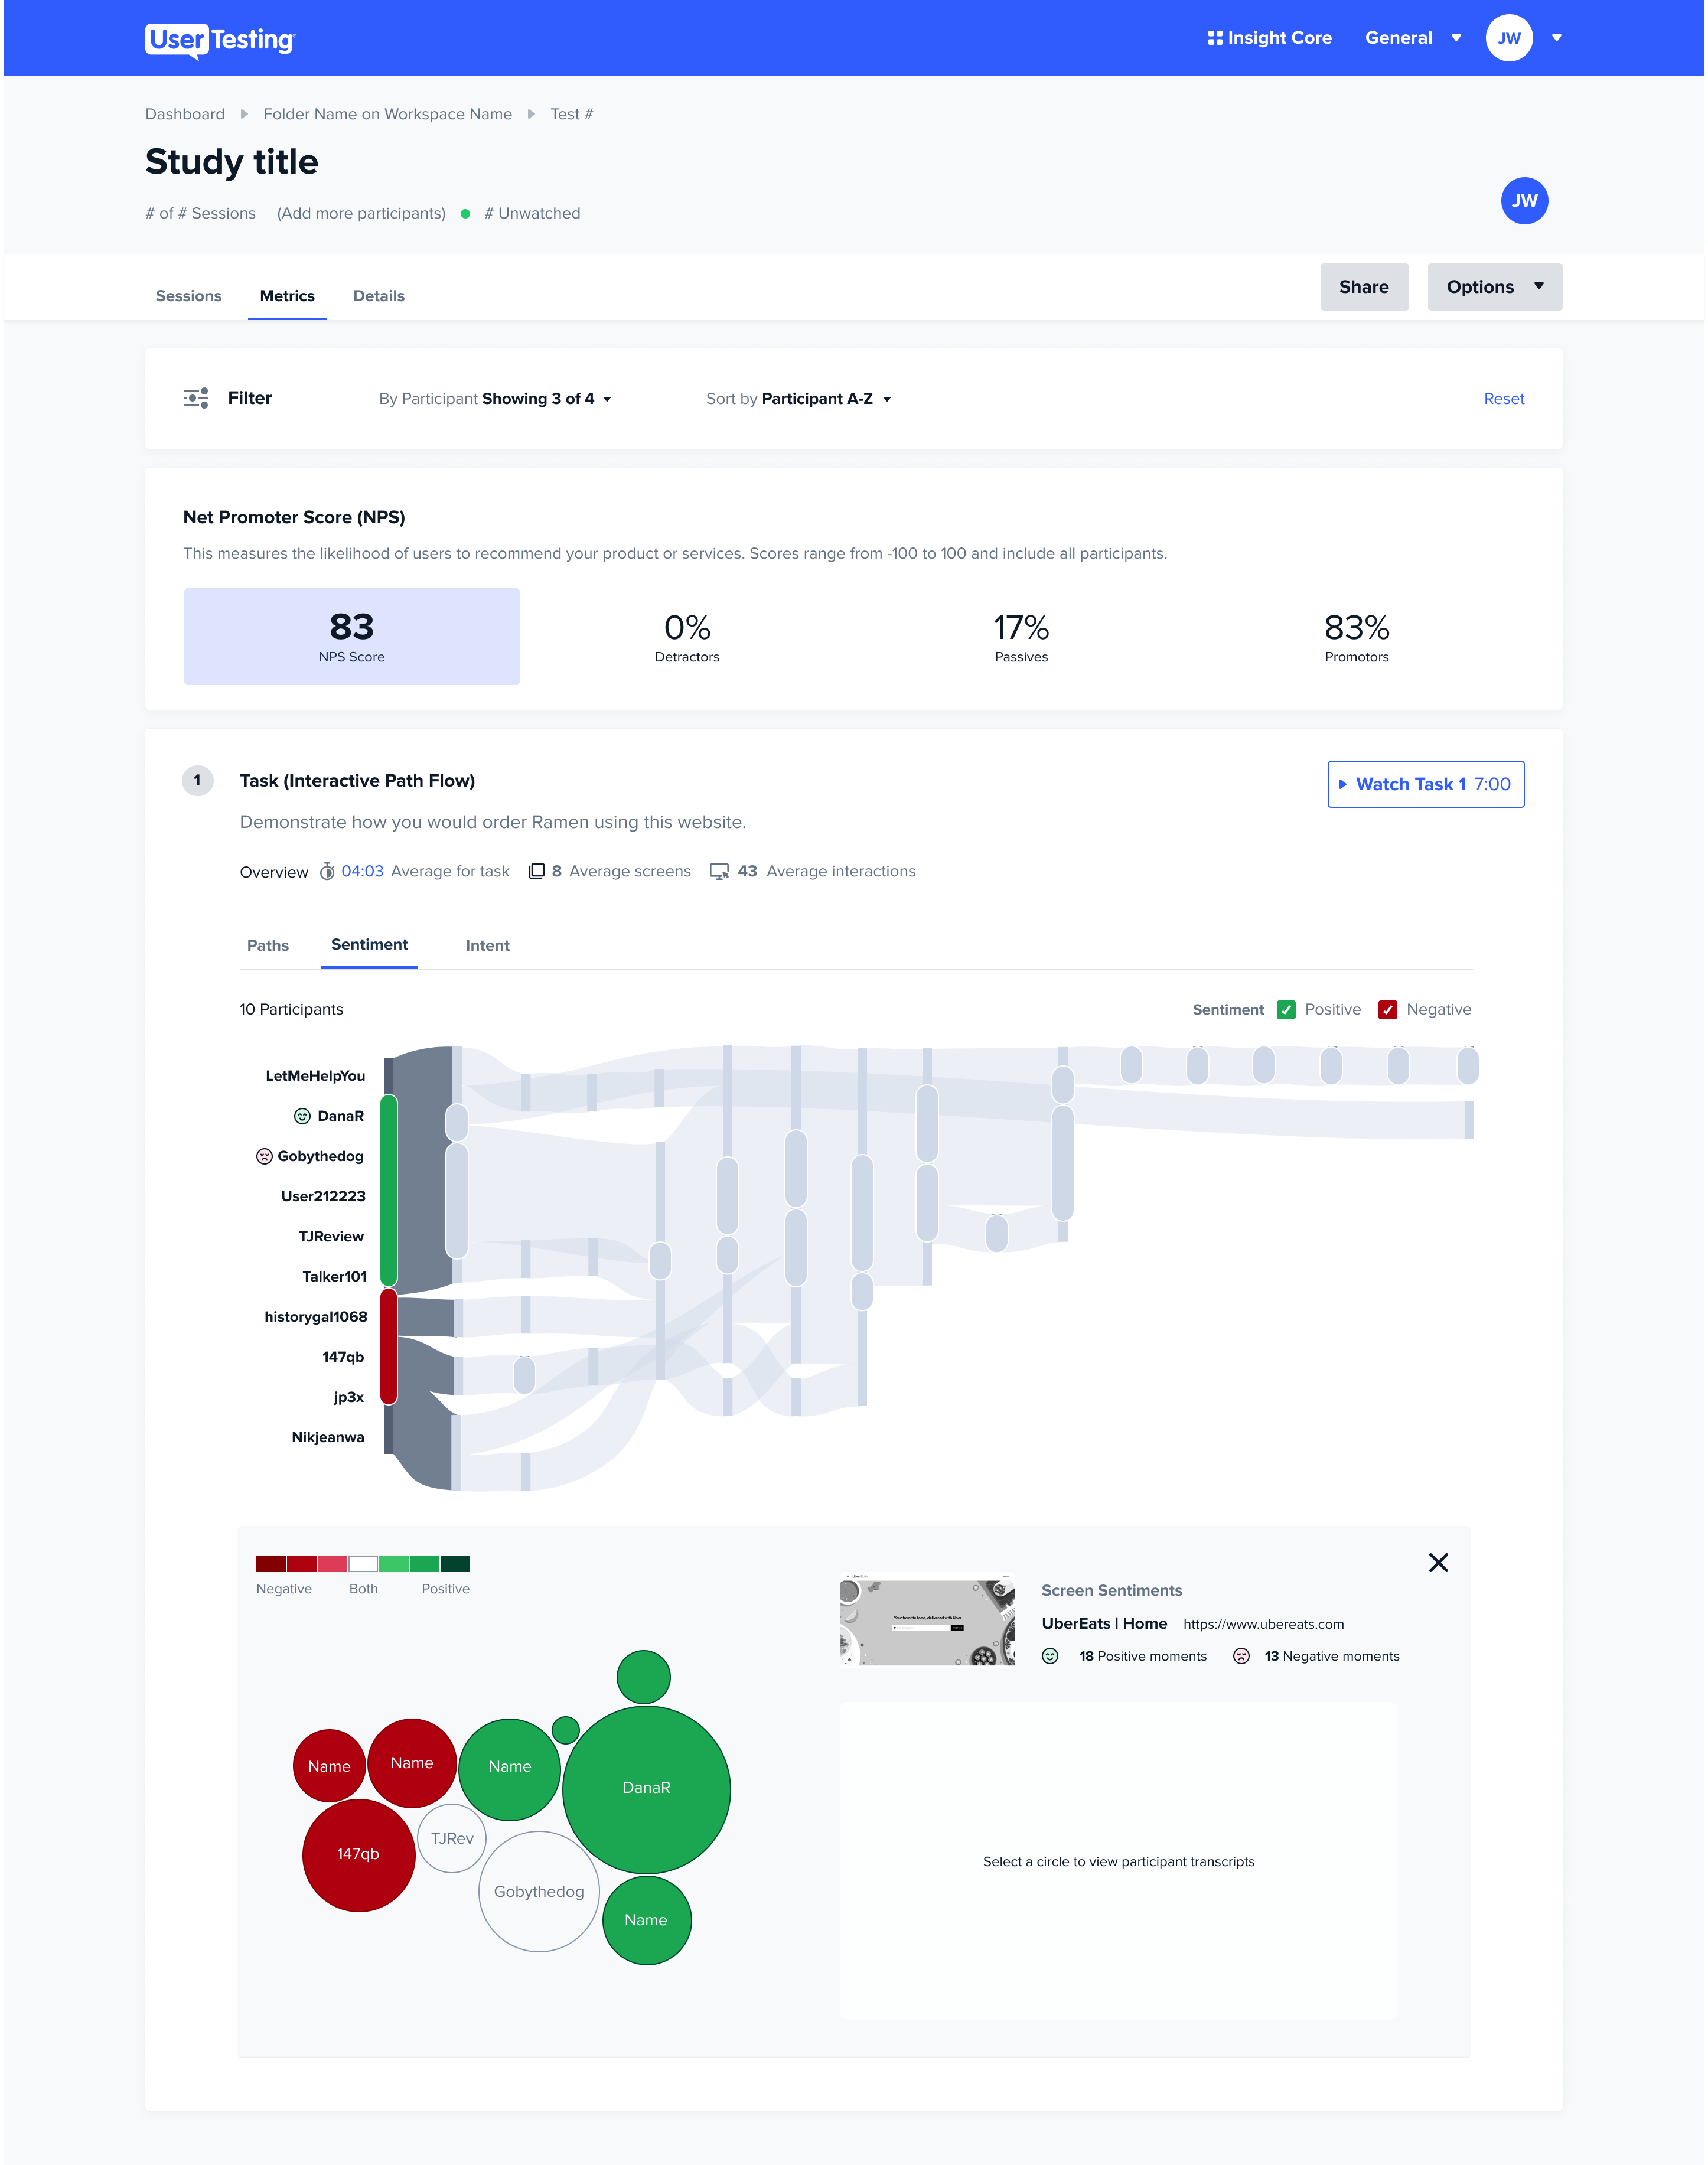Screen dimensions: 1708x2165
Task: Click the # Unwatched text
Action: (532, 214)
